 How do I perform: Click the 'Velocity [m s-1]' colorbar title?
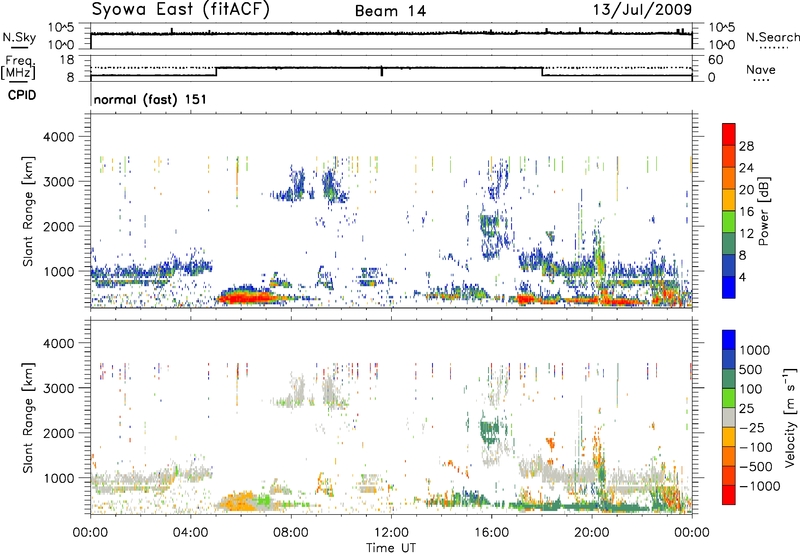click(x=790, y=417)
